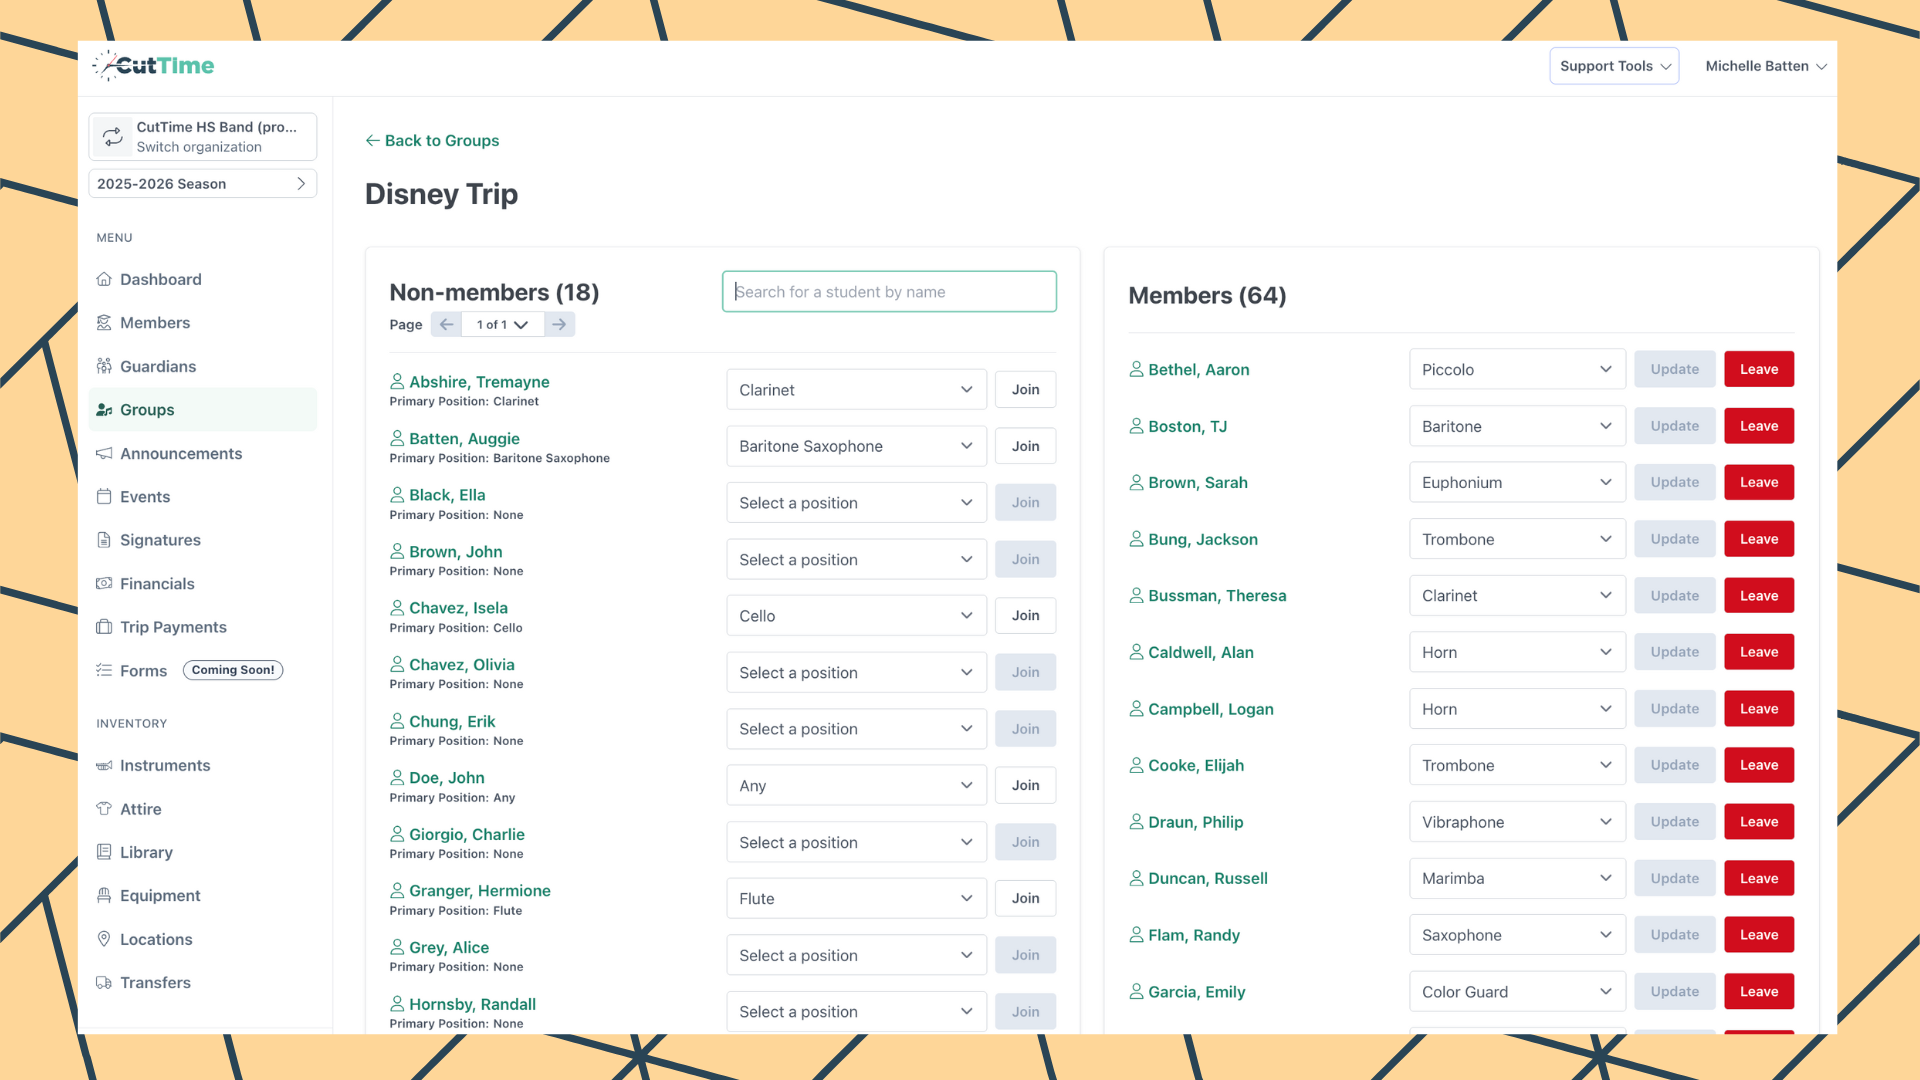Change Bethel, Aaron's Piccolo position dropdown
Image resolution: width=1920 pixels, height=1080 pixels.
point(1516,369)
